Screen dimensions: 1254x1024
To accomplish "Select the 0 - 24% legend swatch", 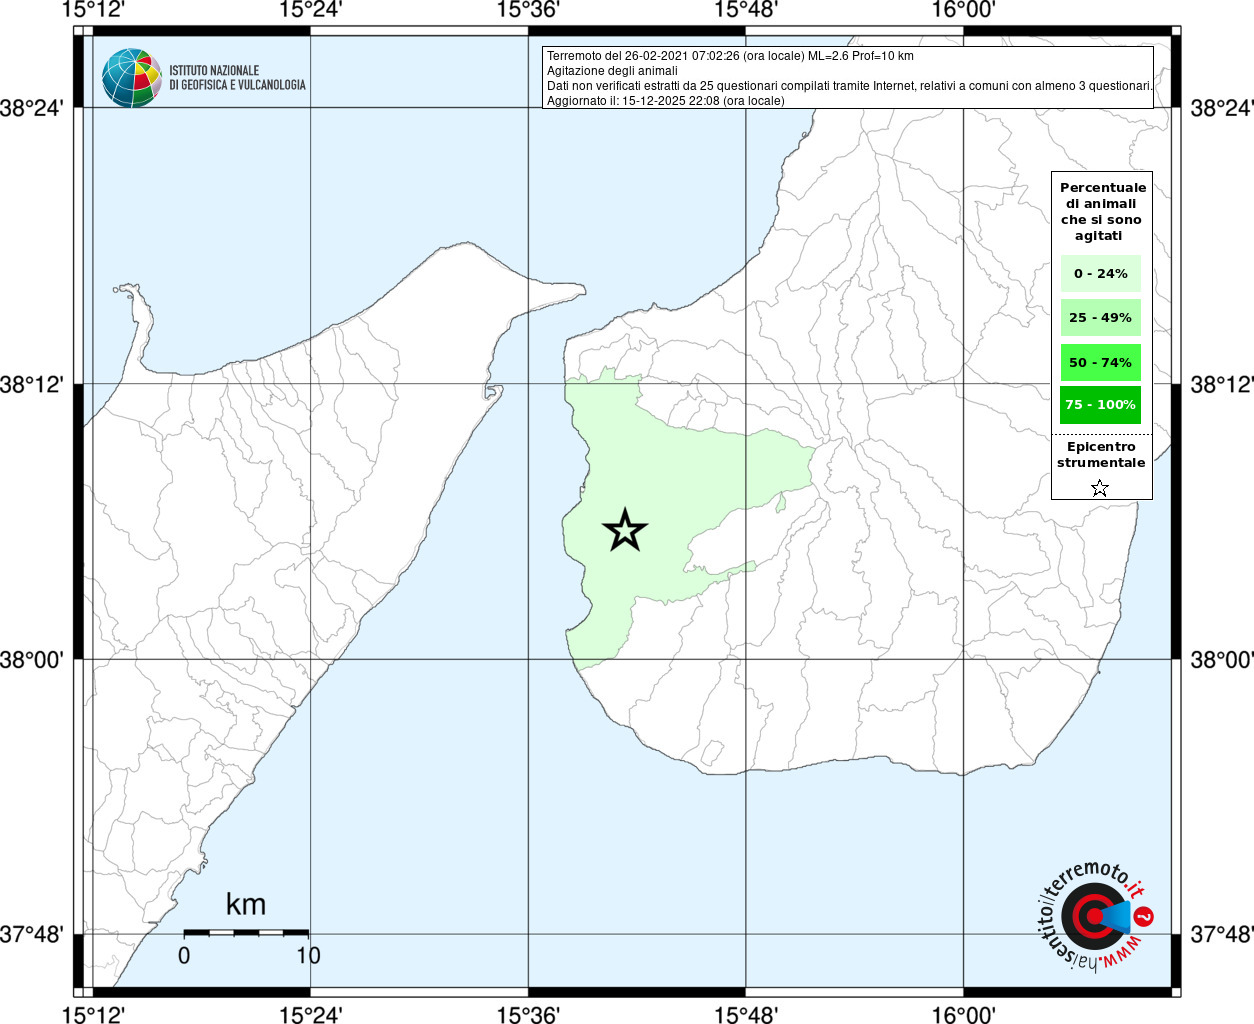I will click(1101, 273).
